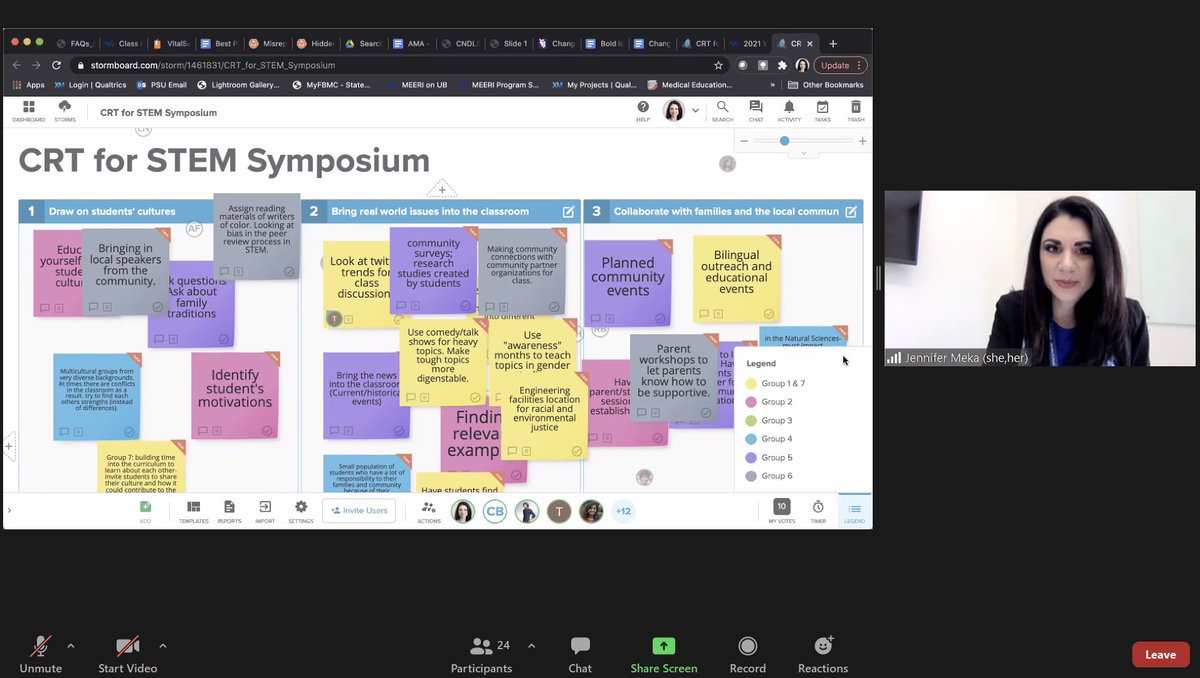Click the Zoom Share Screen icon
Viewport: 1200px width, 678px height.
coord(664,646)
